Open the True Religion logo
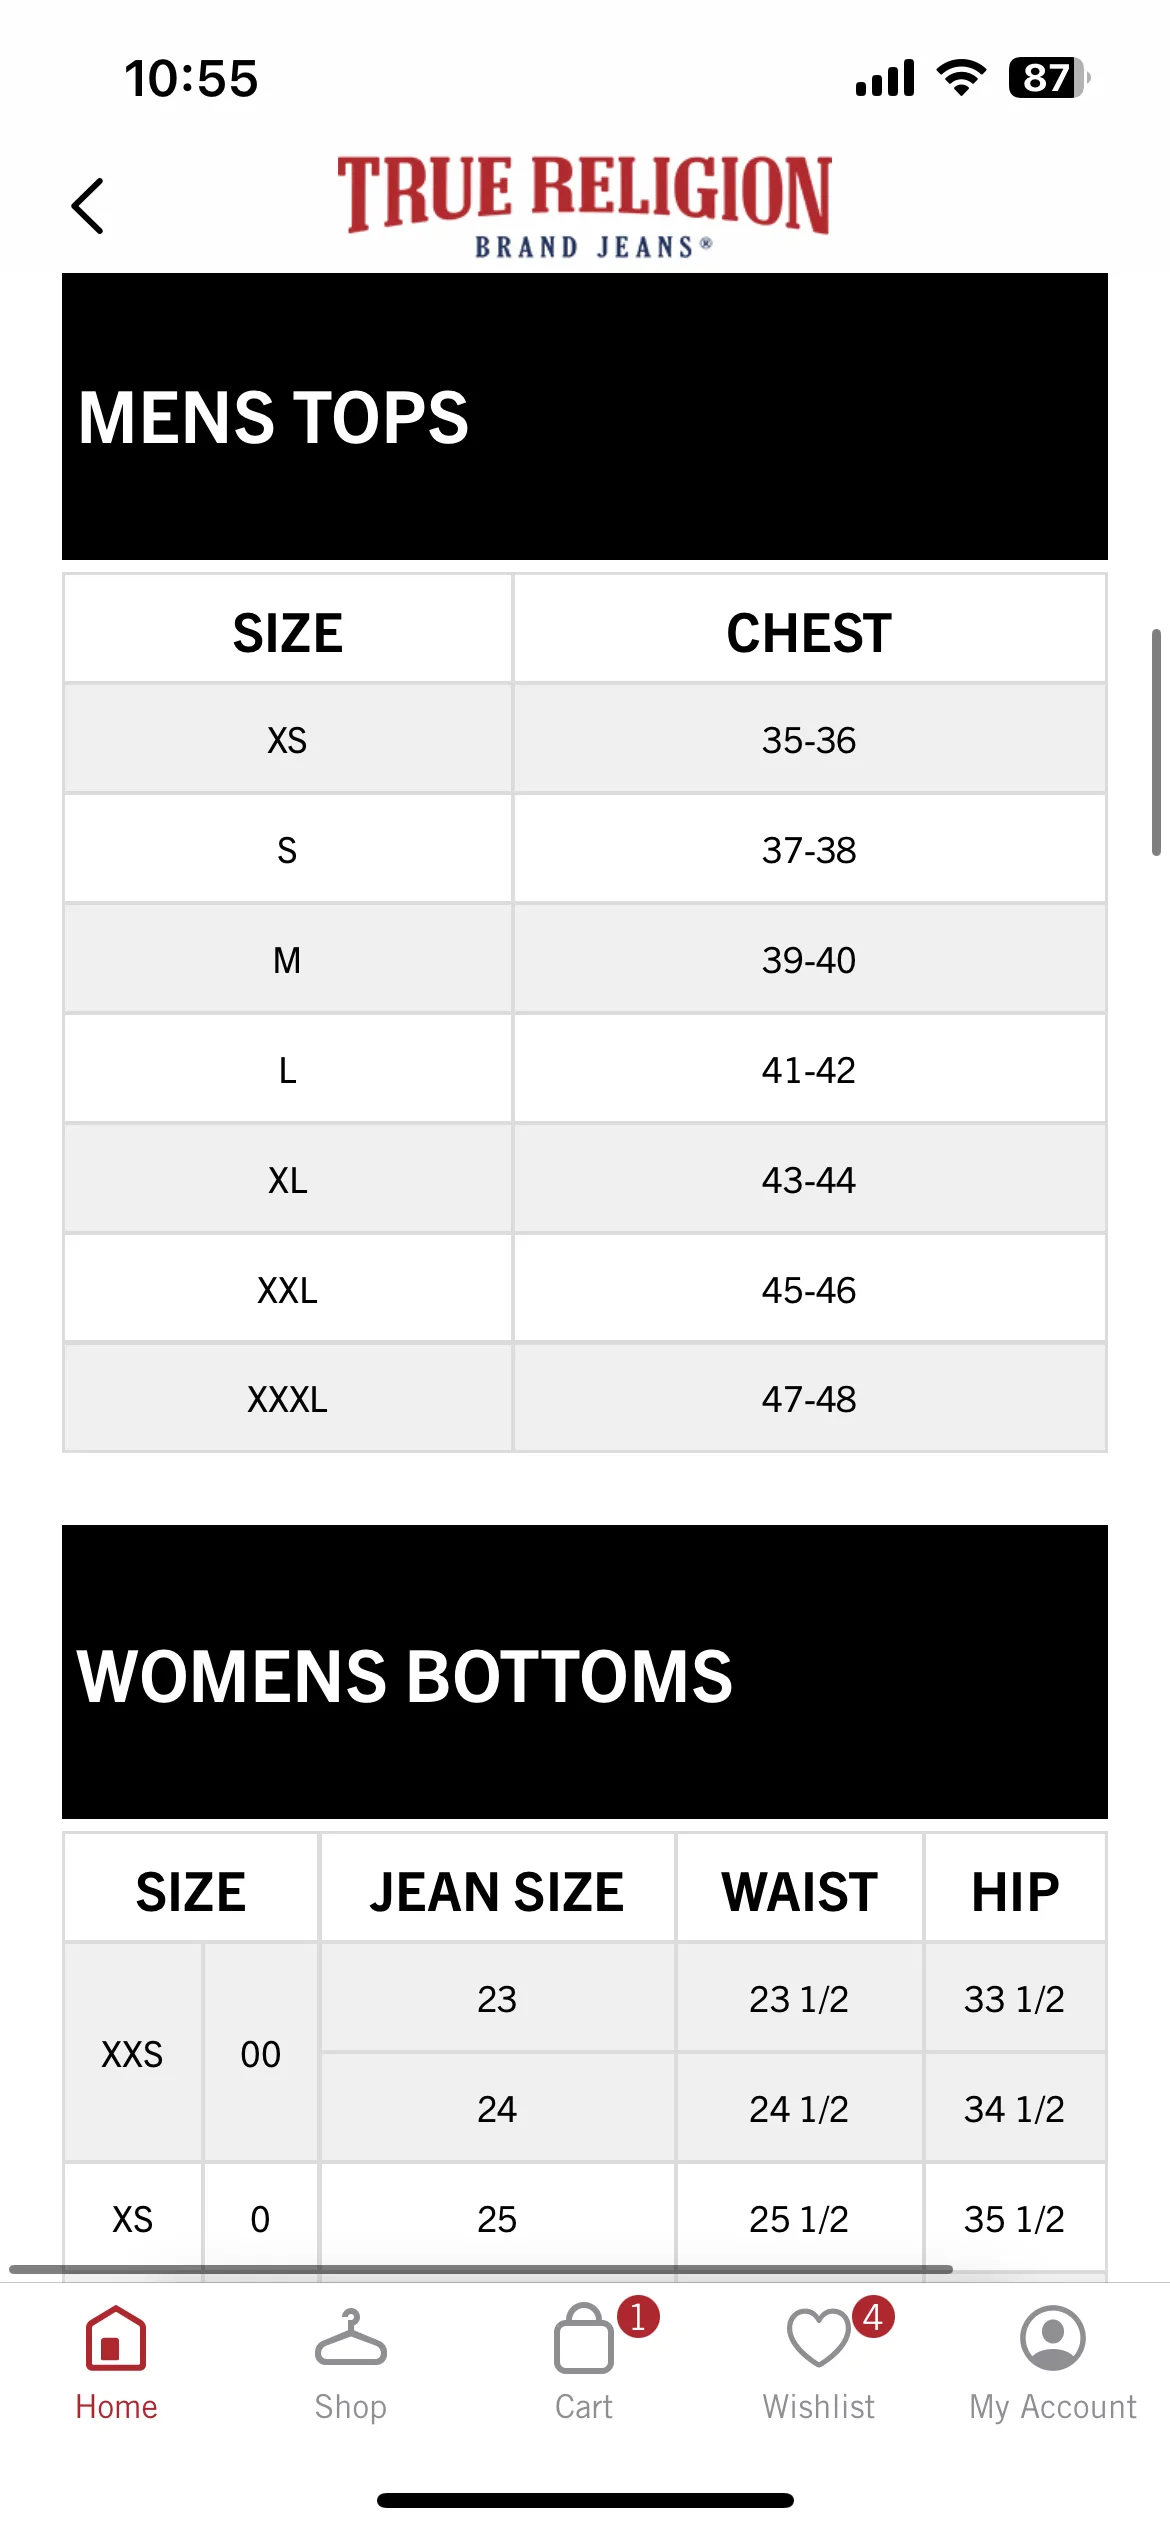This screenshot has height=2532, width=1170. pos(584,206)
